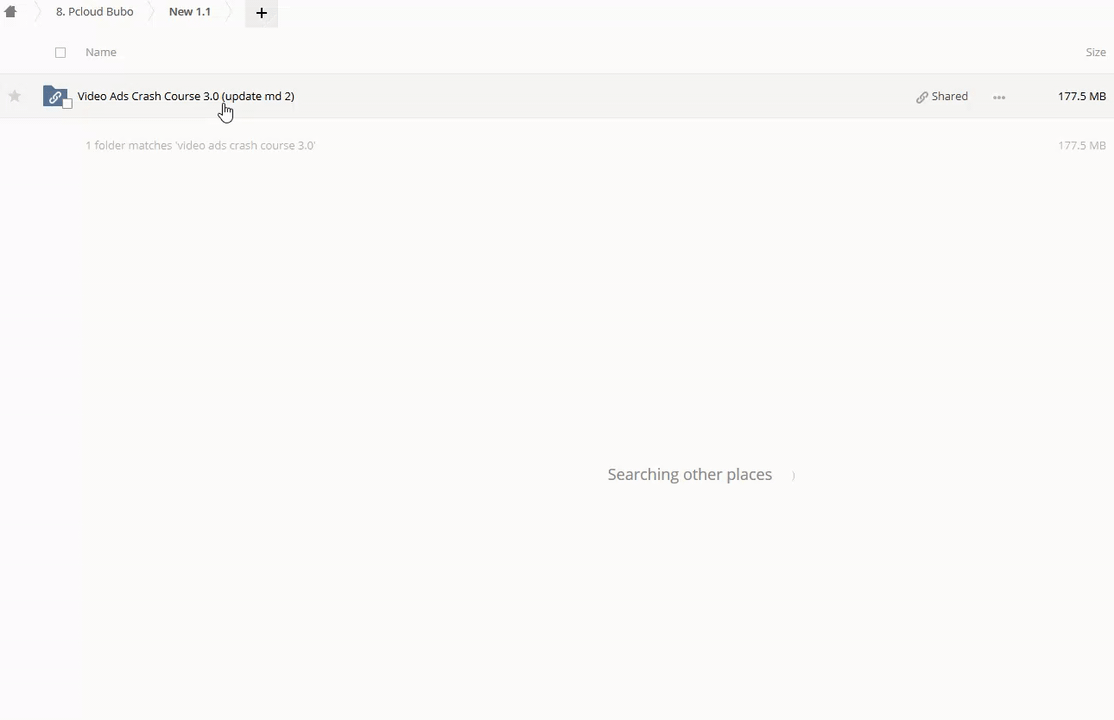
Task: Expand the chevron right after Home icon
Action: pyautogui.click(x=38, y=13)
